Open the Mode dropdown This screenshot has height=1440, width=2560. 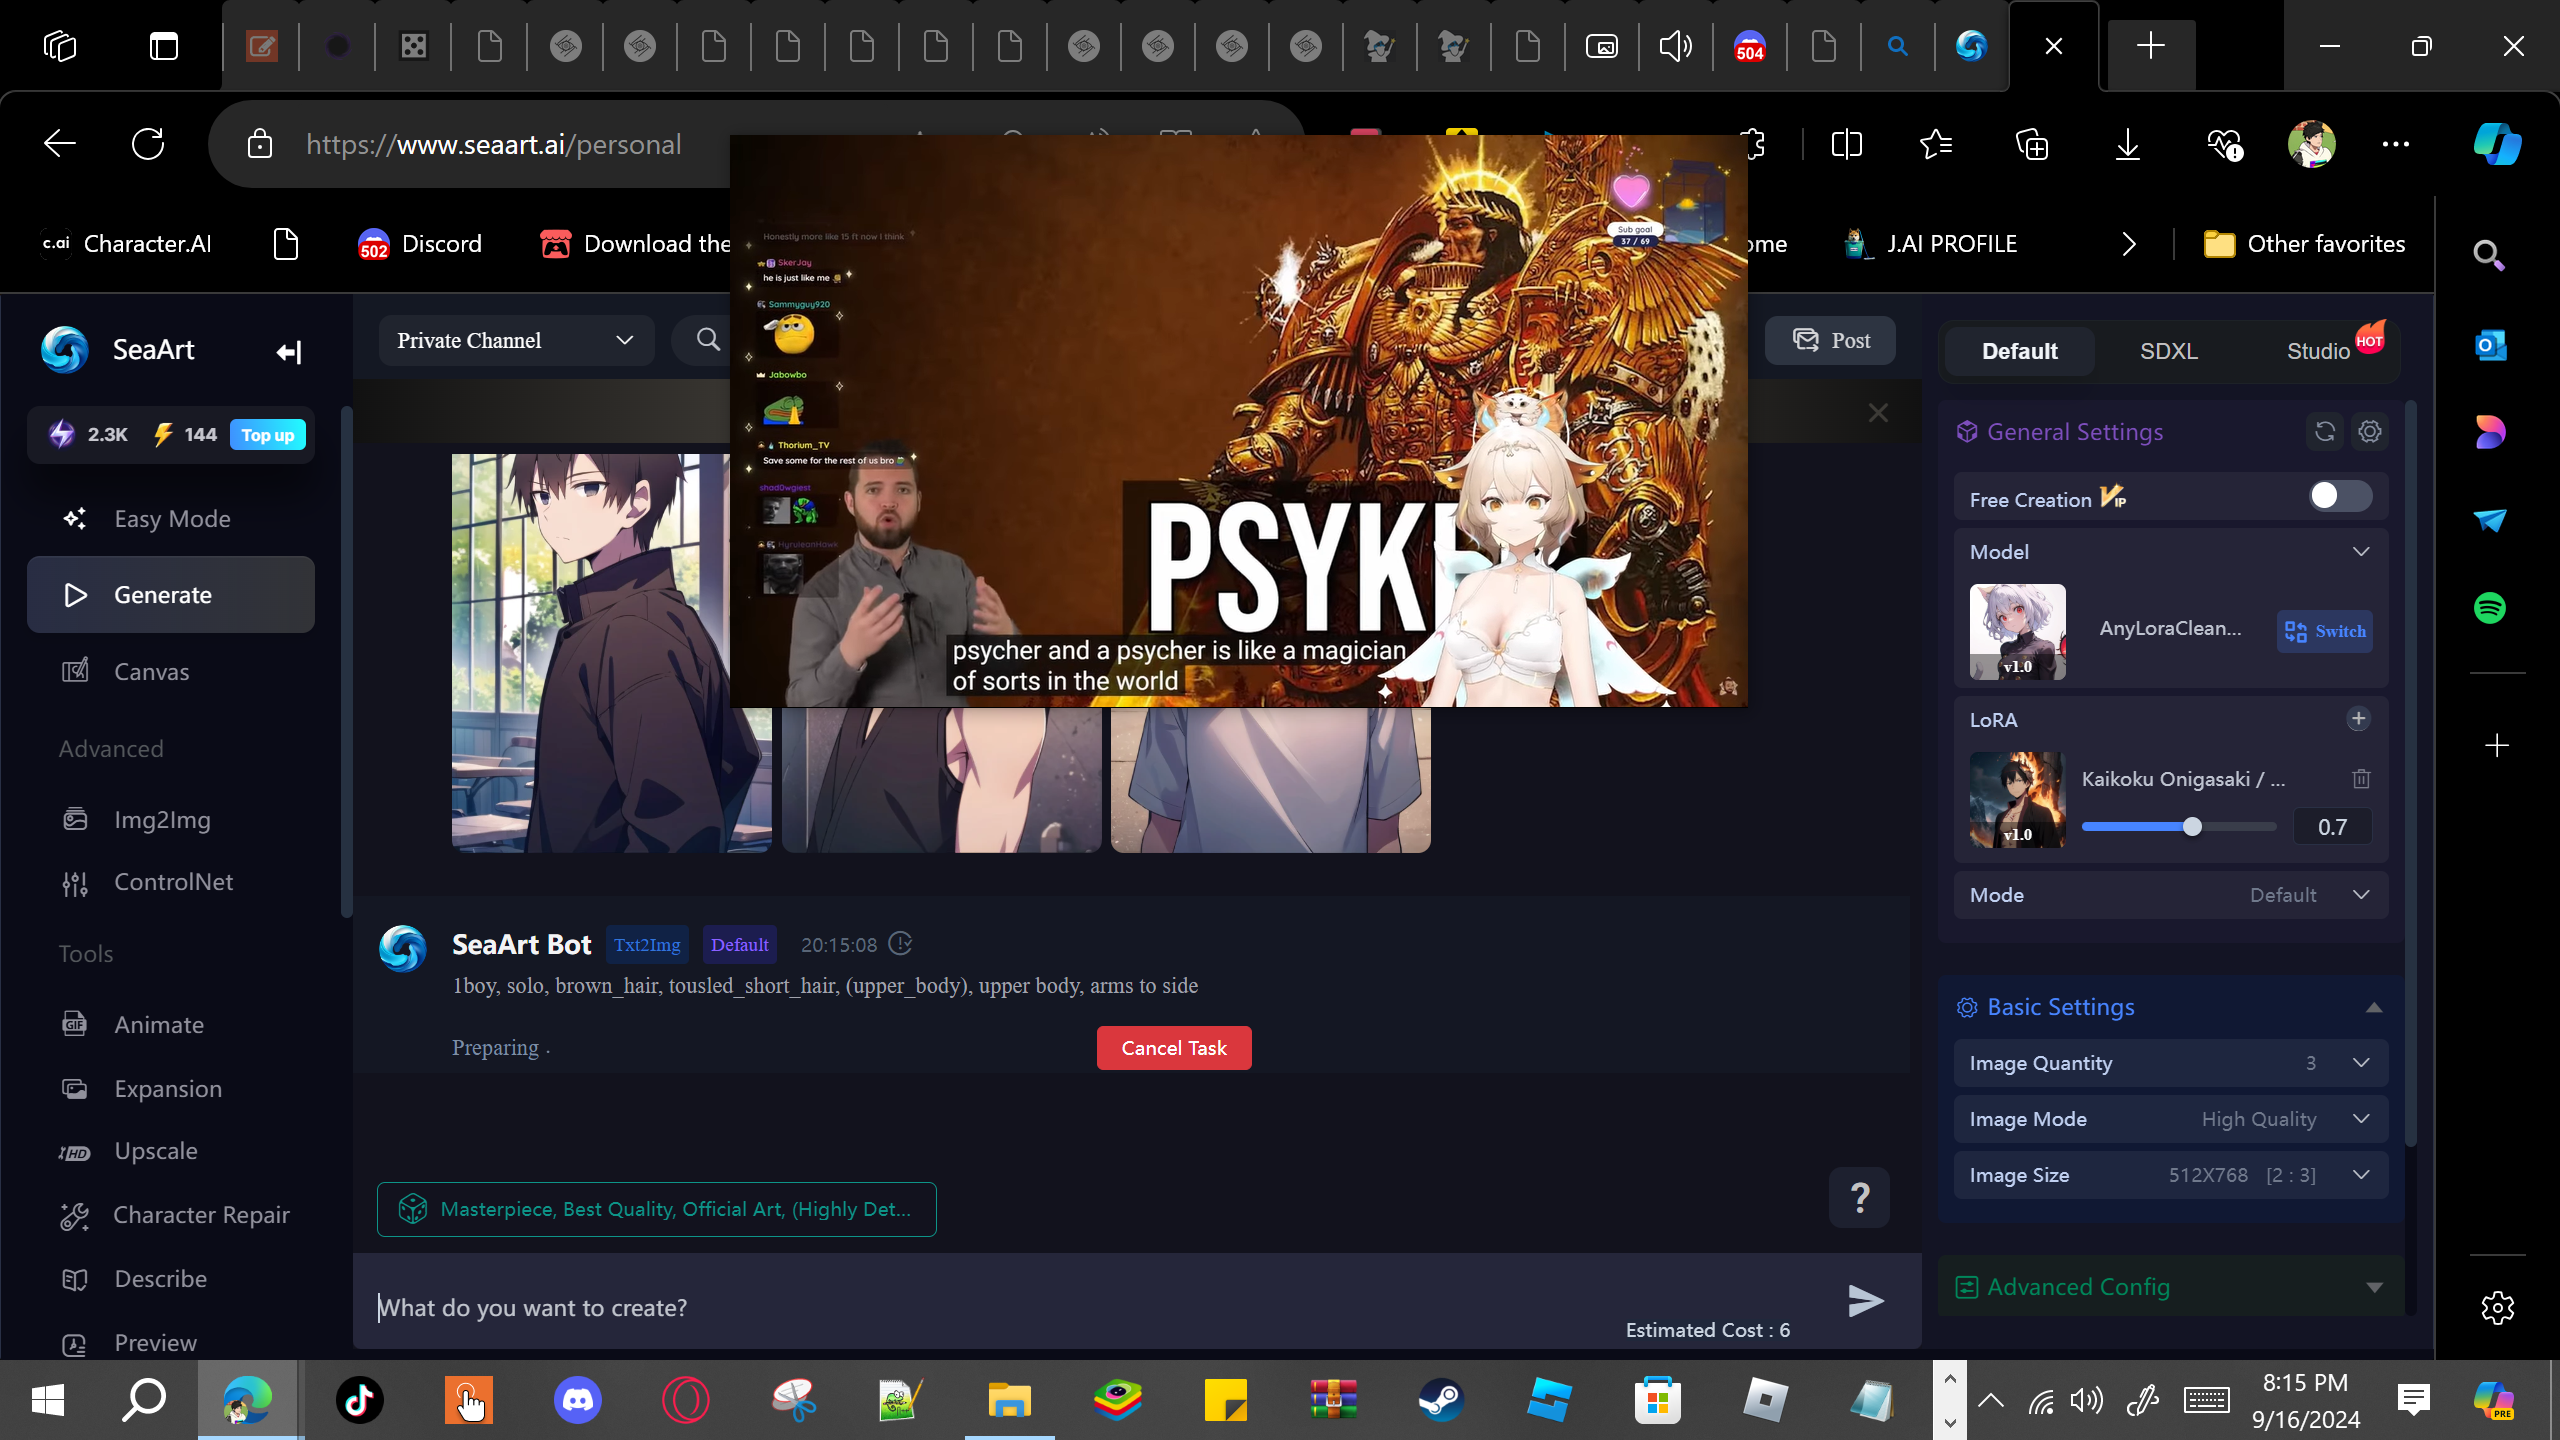pos(2171,895)
